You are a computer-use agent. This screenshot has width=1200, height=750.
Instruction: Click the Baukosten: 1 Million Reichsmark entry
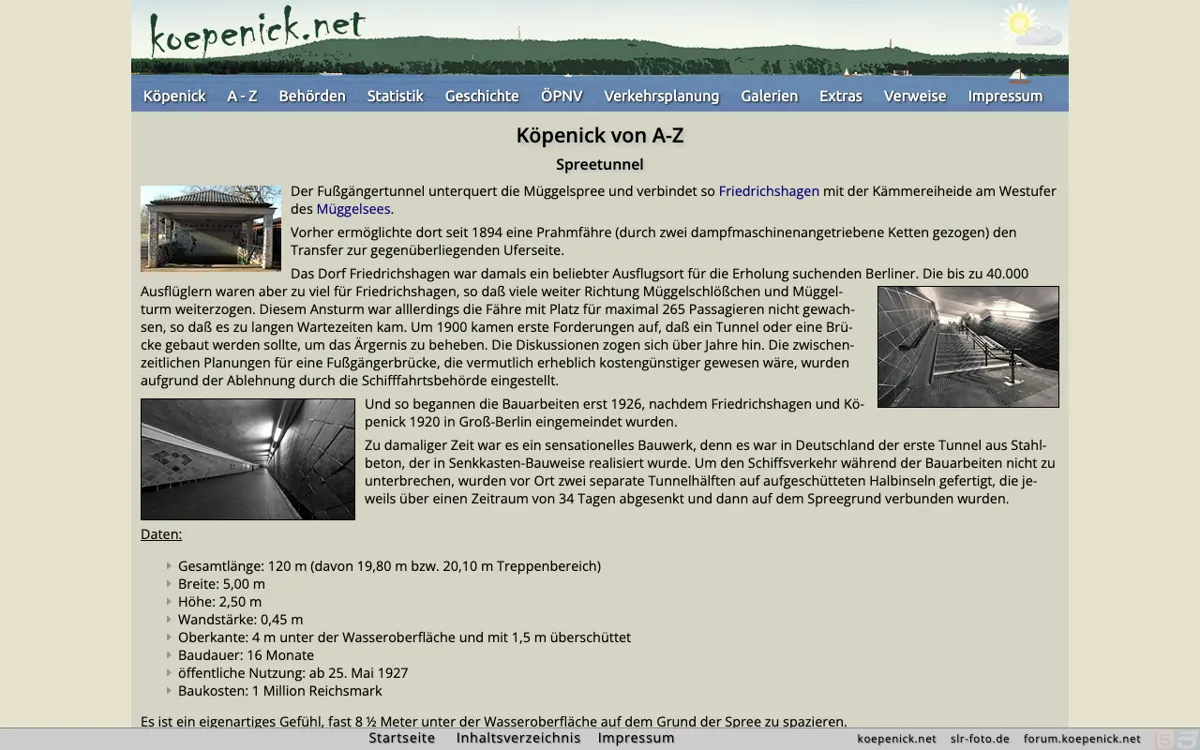pos(280,691)
